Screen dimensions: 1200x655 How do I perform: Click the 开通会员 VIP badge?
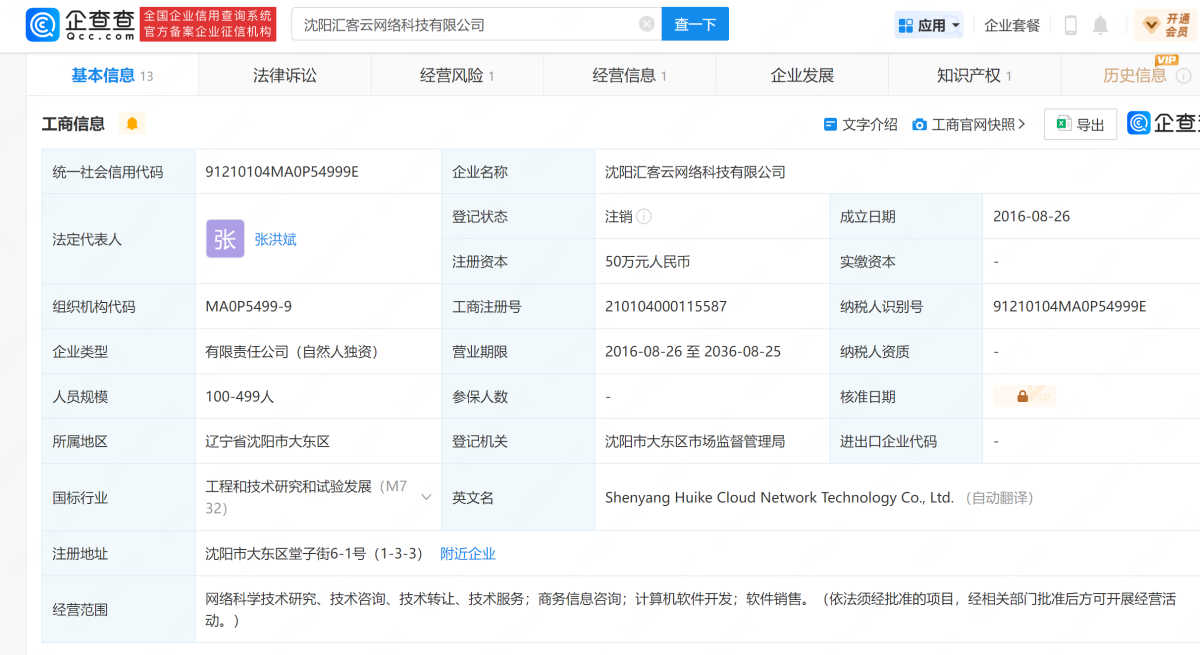(1166, 25)
